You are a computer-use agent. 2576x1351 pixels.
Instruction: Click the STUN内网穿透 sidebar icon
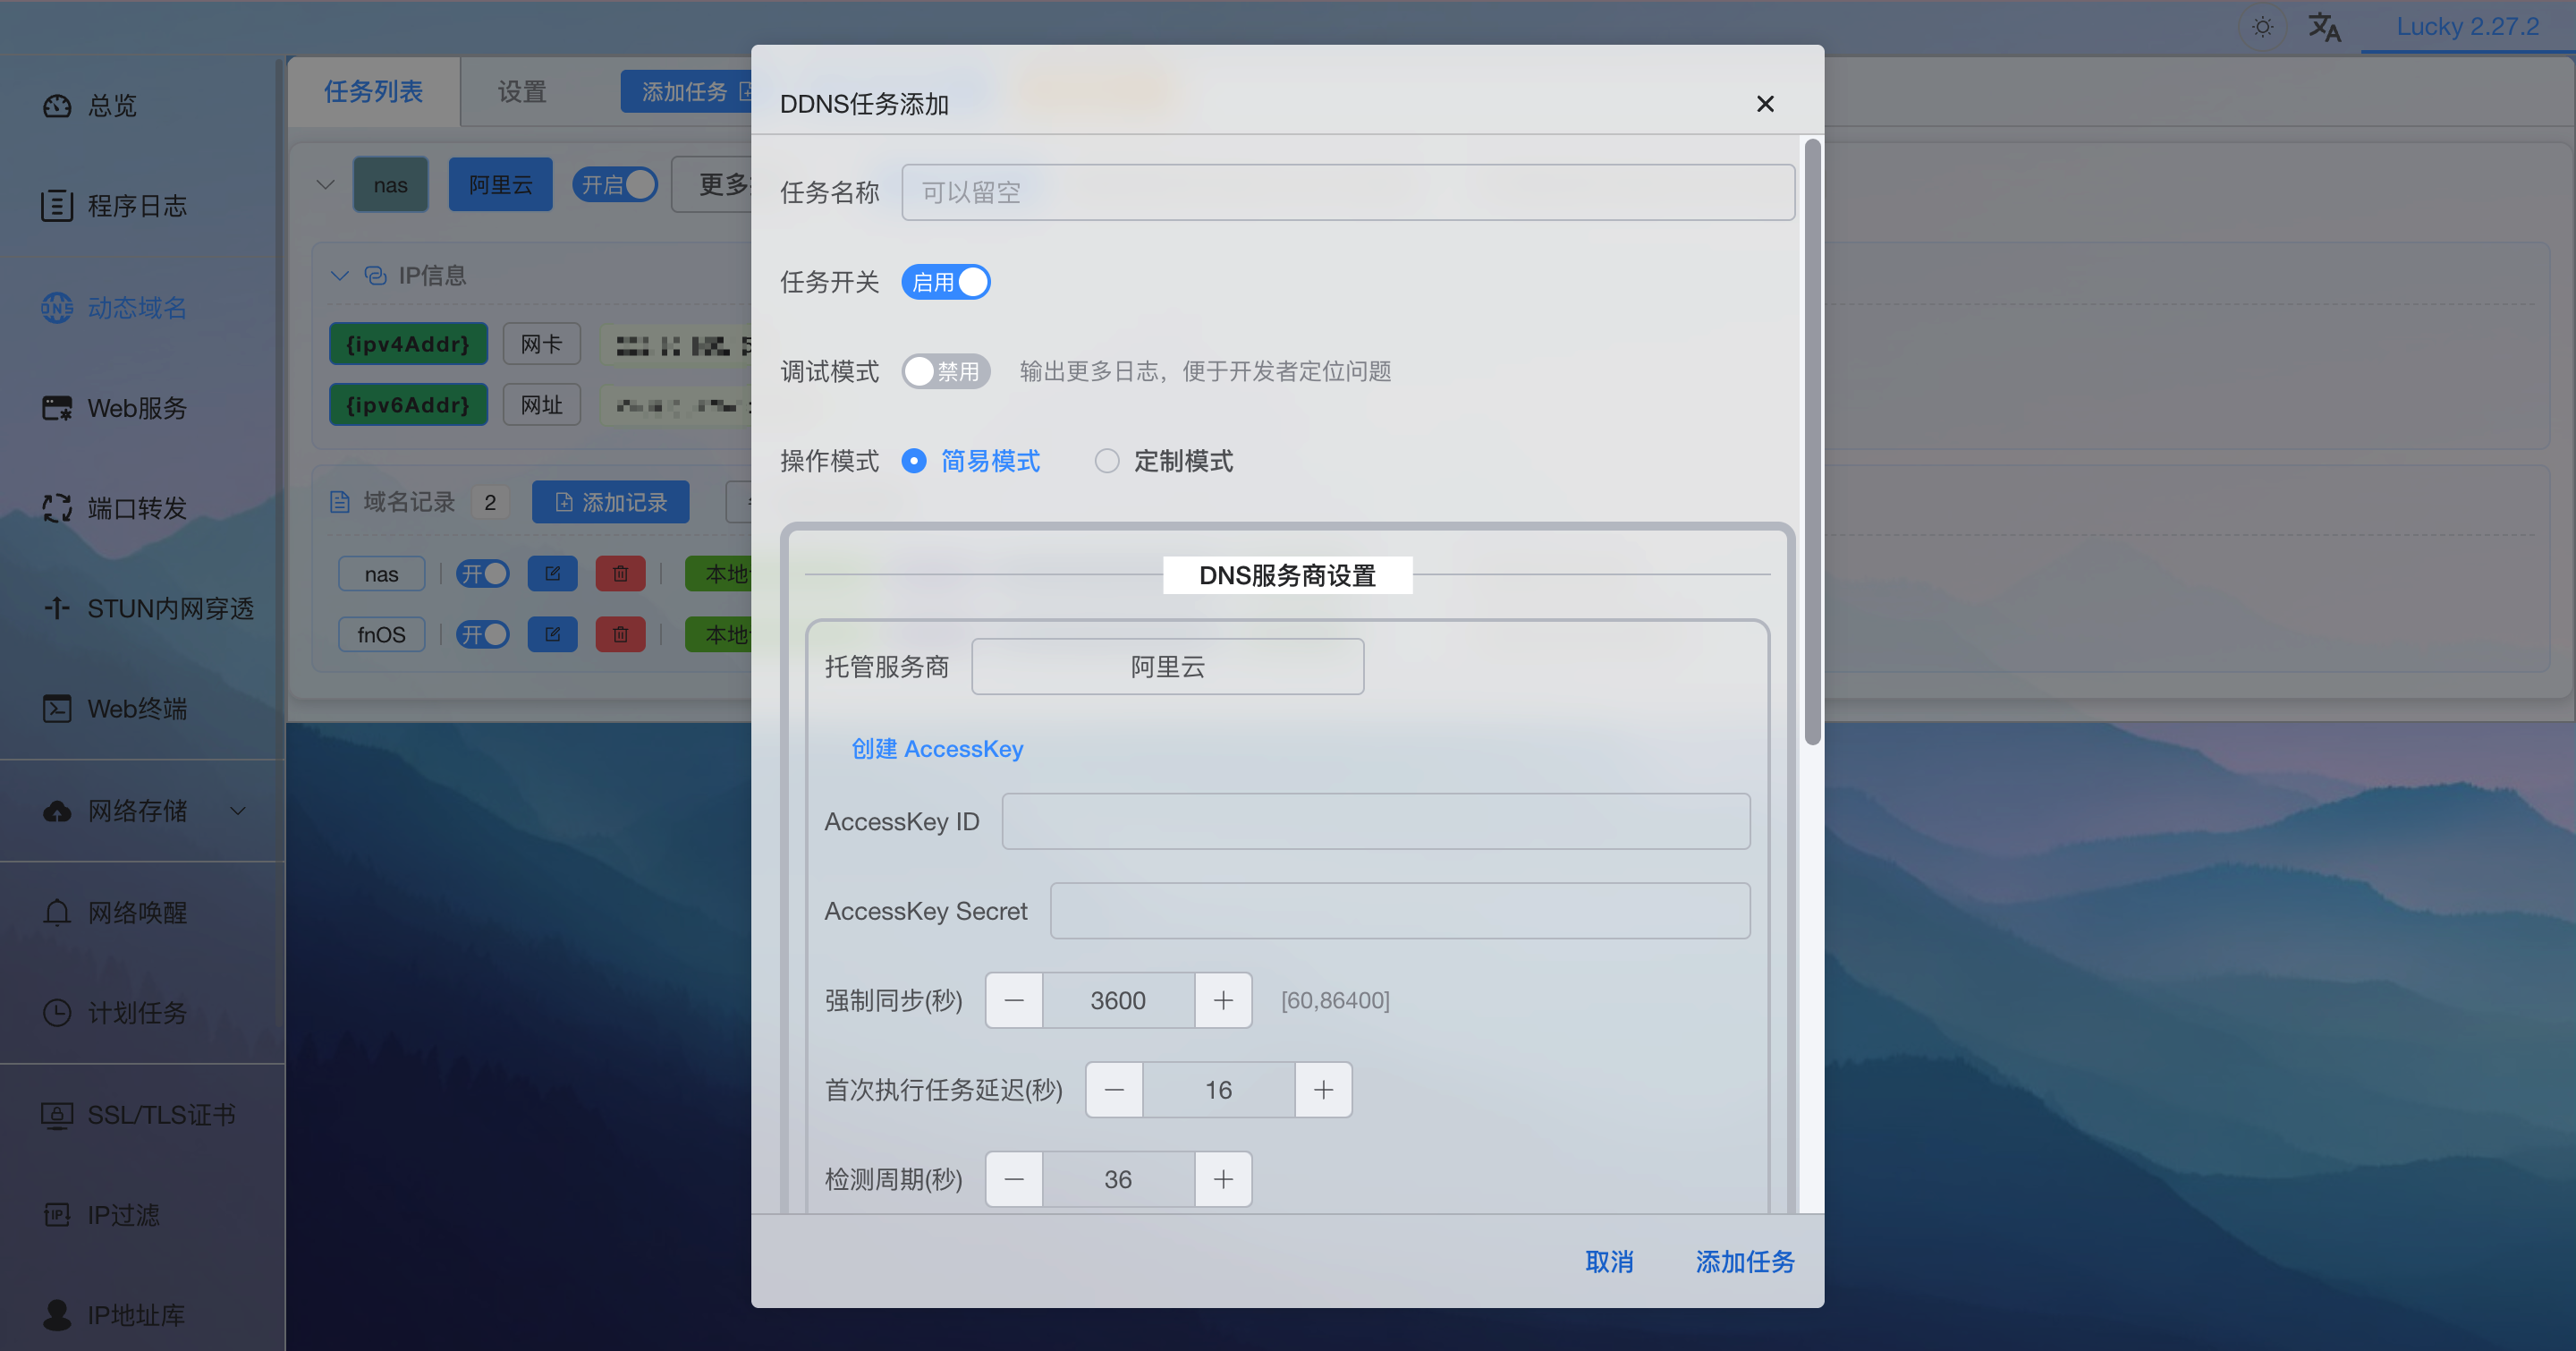57,608
